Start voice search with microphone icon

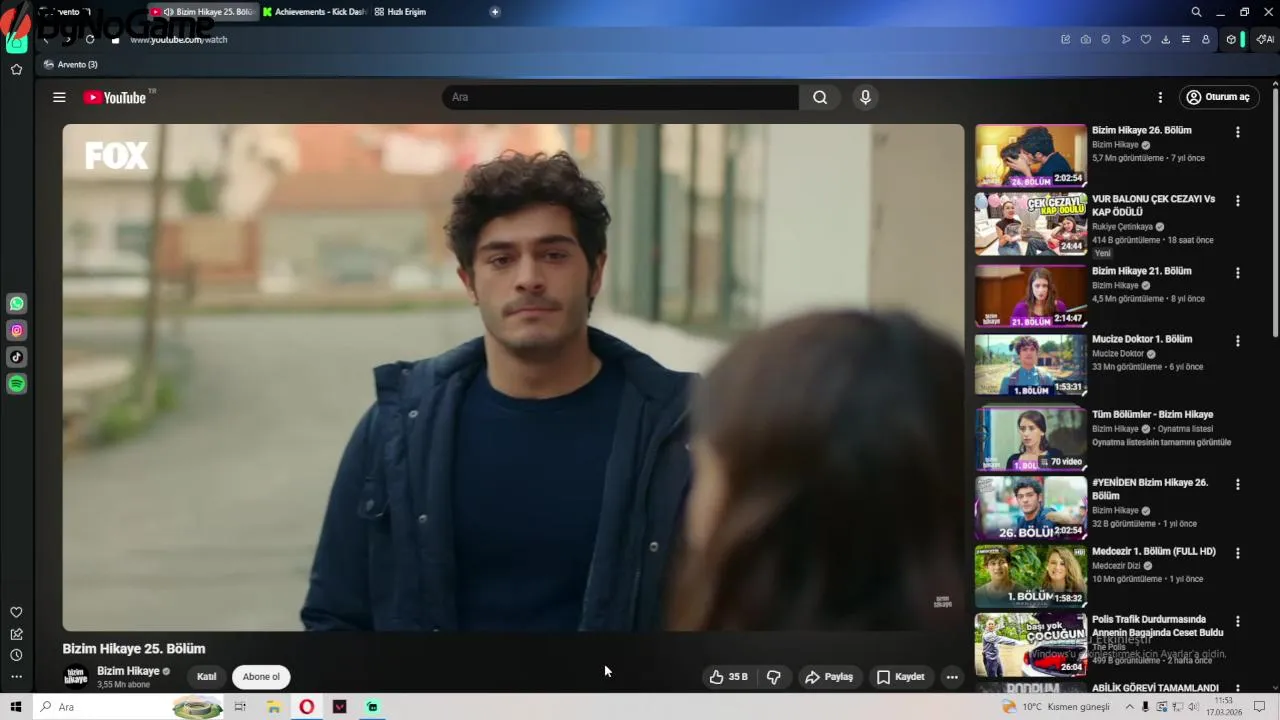coord(865,97)
